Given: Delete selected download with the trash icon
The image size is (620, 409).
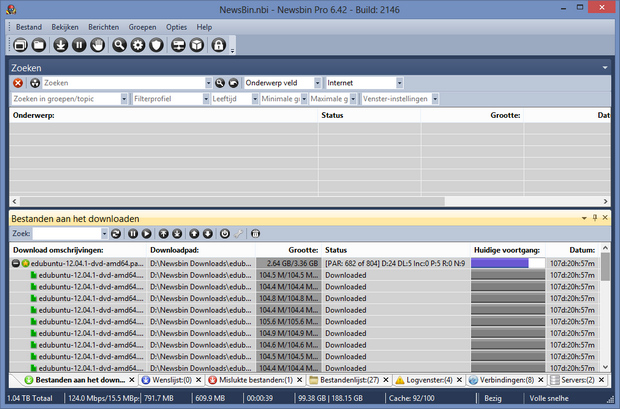Looking at the screenshot, I should (x=255, y=234).
